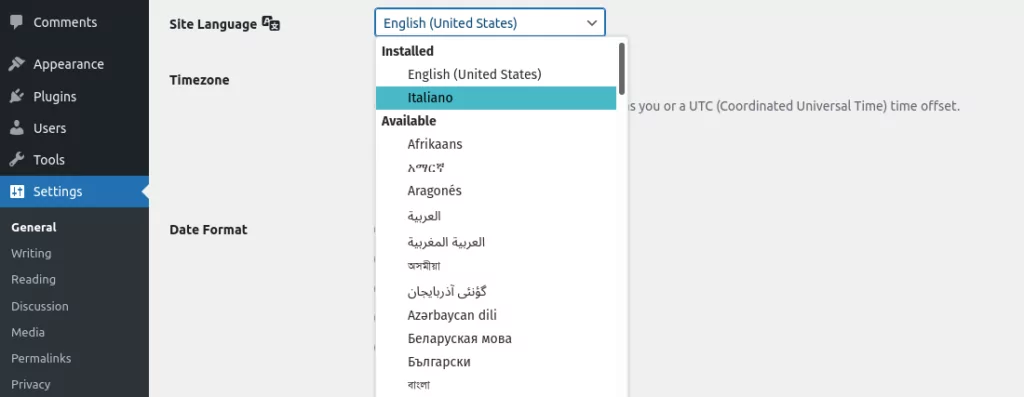Select العربية المغربية language option
This screenshot has width=1024, height=397.
click(496, 242)
